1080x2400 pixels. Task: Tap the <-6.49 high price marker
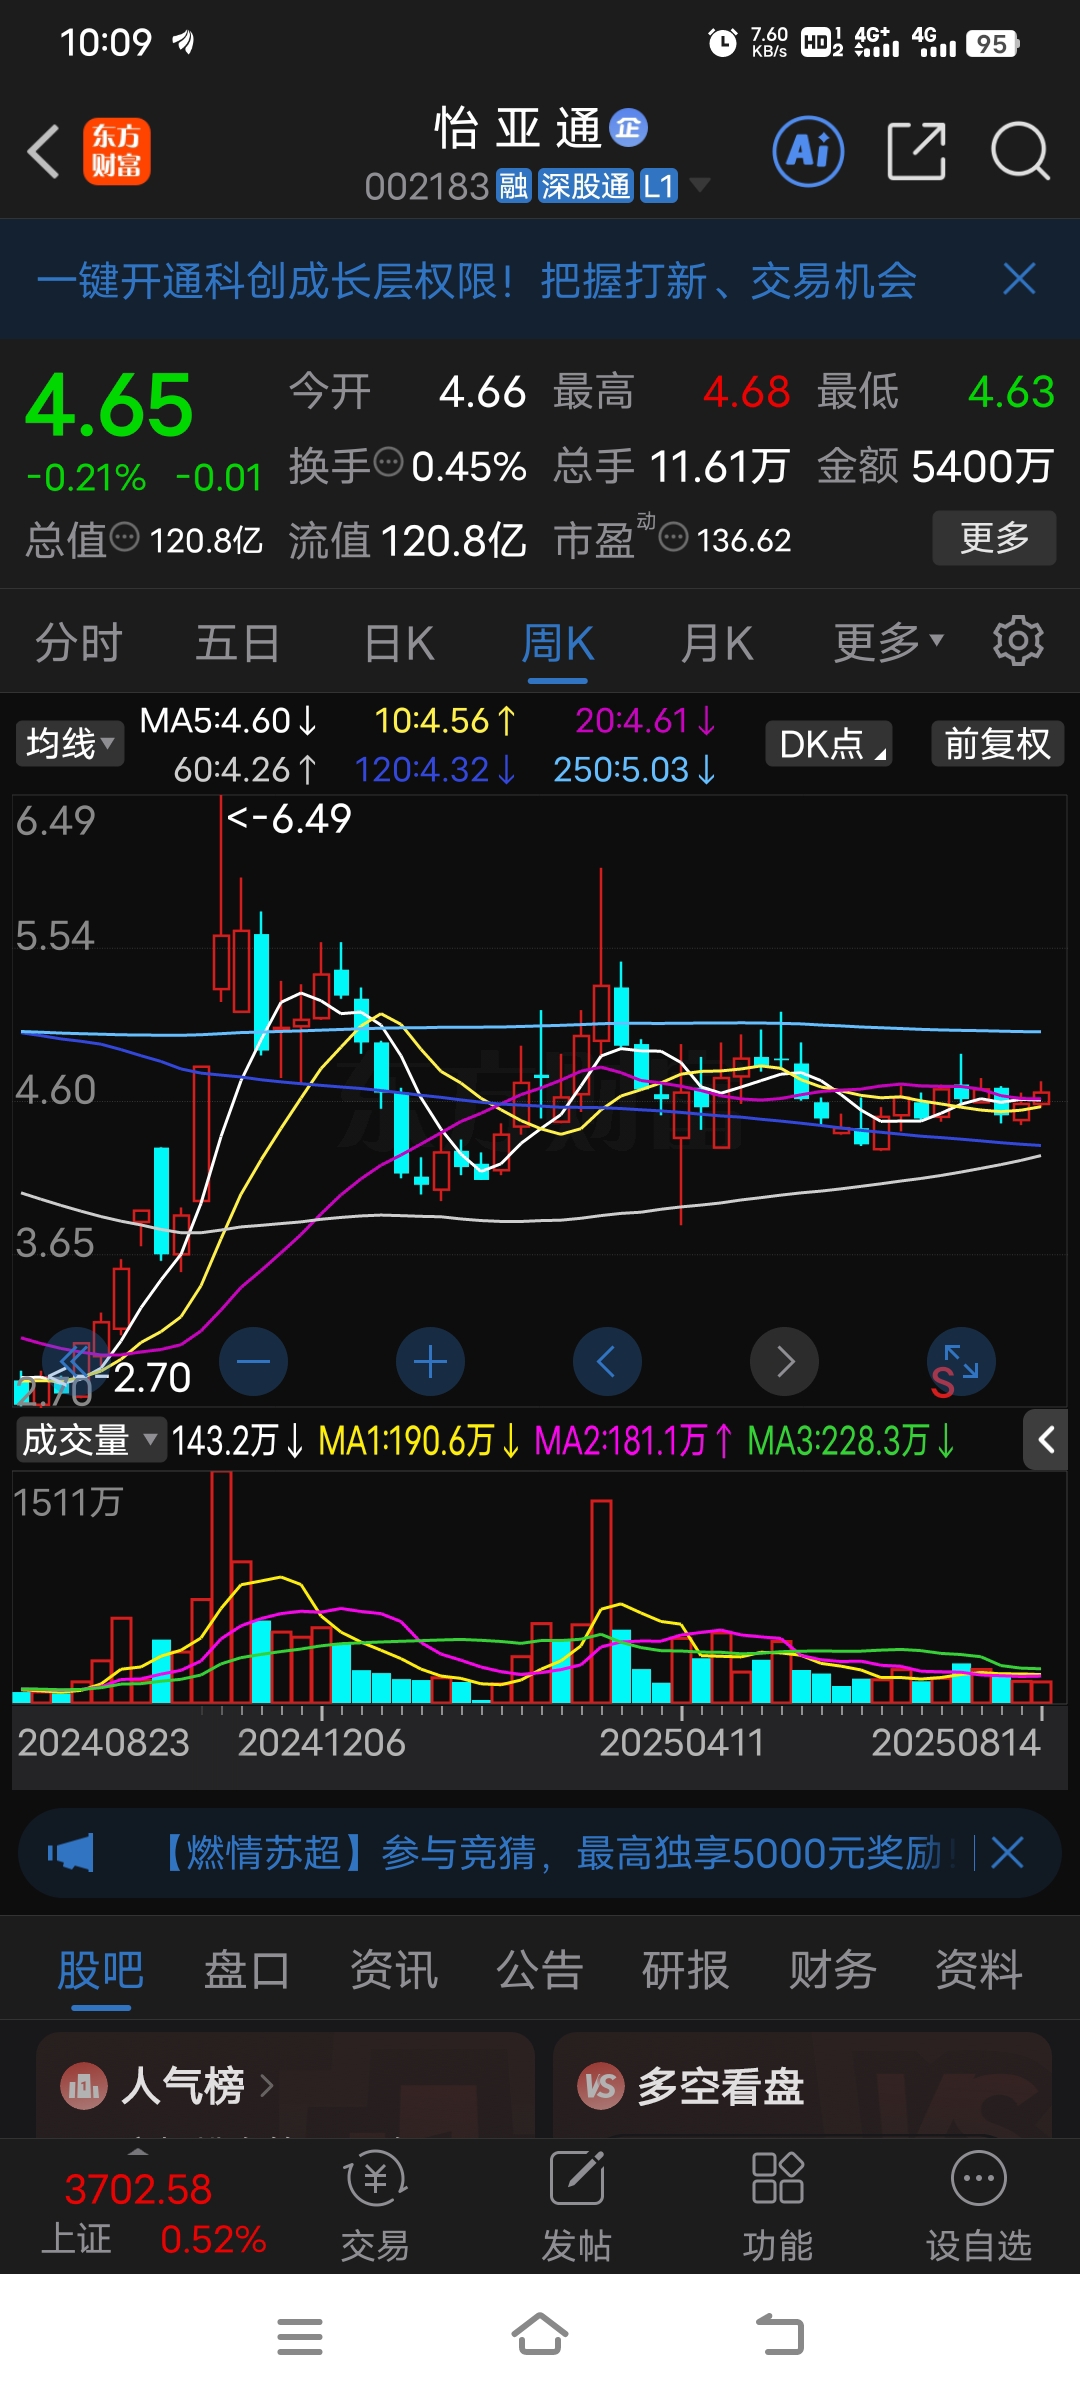(x=289, y=818)
